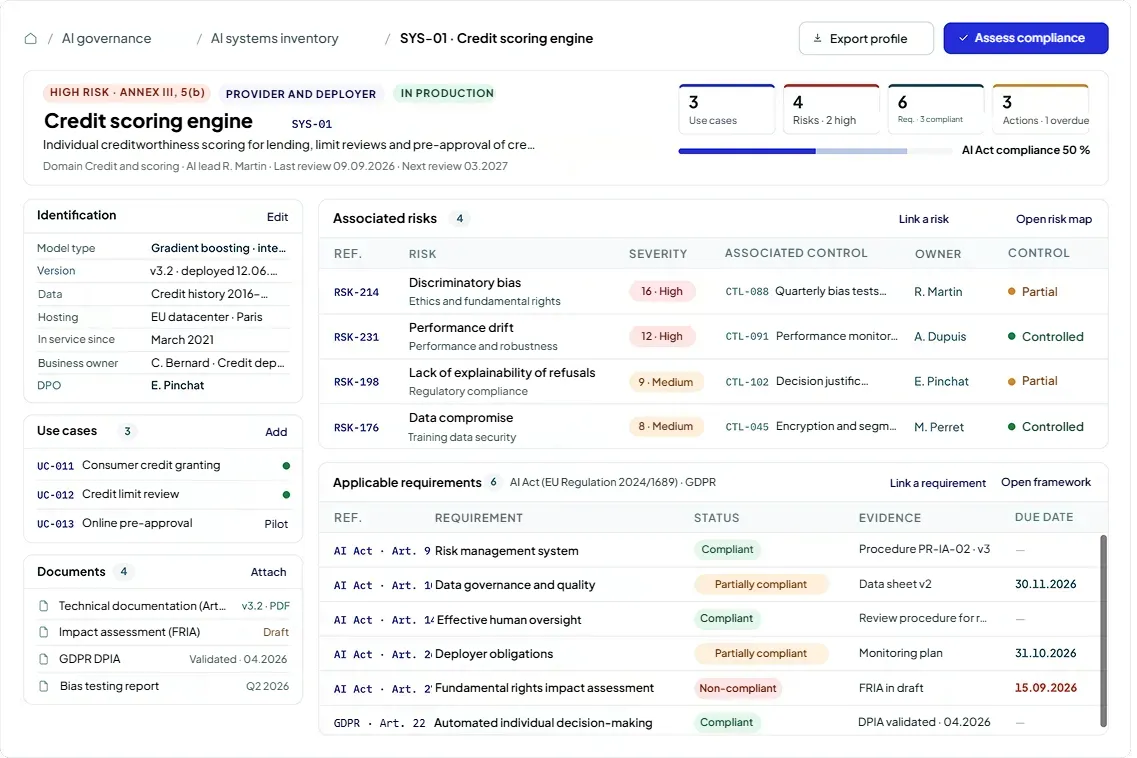This screenshot has width=1137, height=758.
Task: Edit the Identification section
Action: [277, 217]
